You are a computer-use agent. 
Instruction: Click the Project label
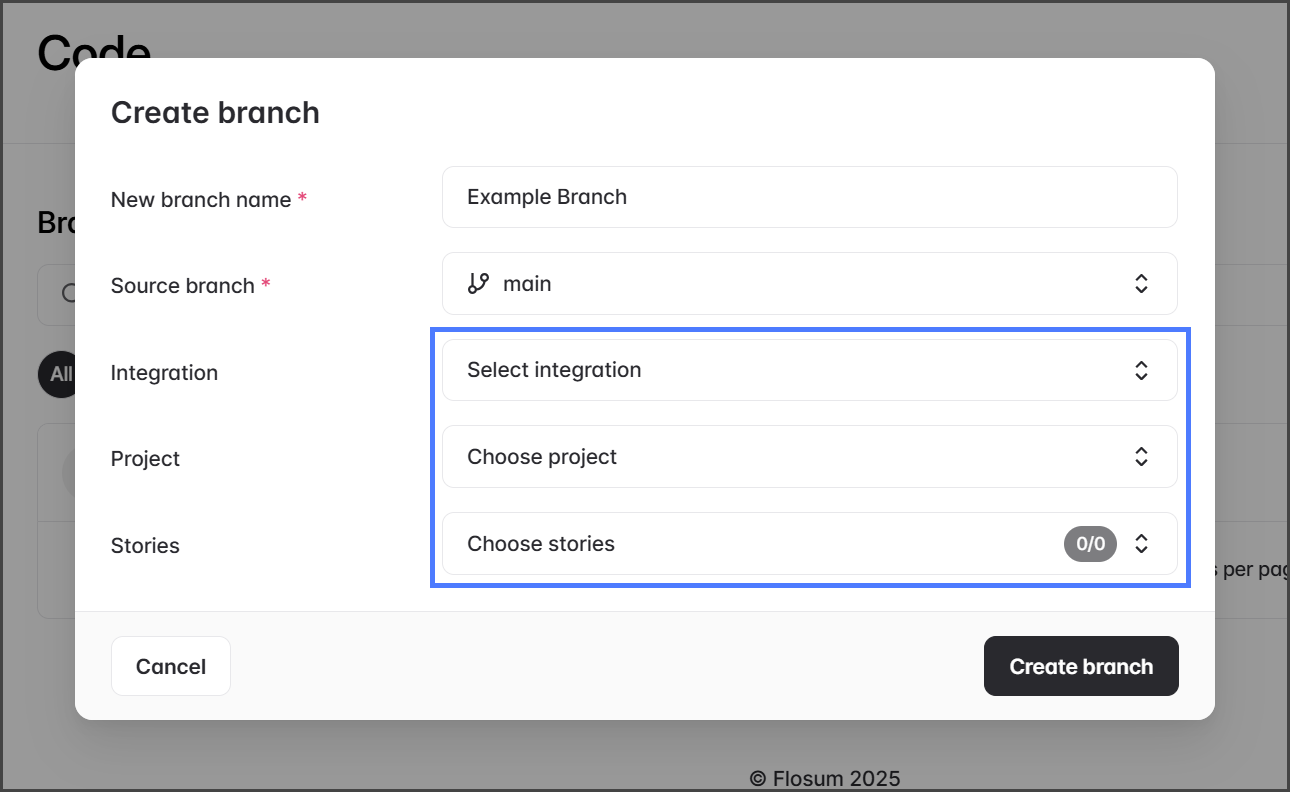tap(145, 459)
